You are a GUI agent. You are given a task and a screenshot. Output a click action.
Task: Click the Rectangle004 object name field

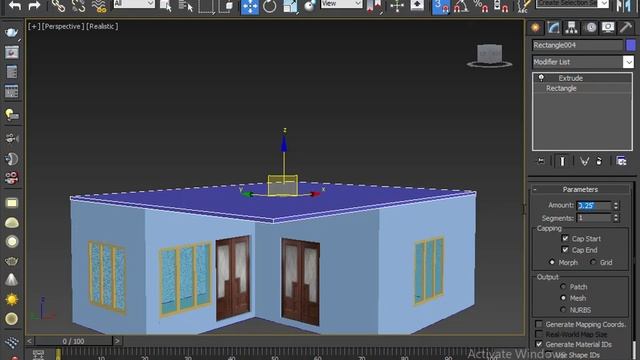click(x=578, y=45)
